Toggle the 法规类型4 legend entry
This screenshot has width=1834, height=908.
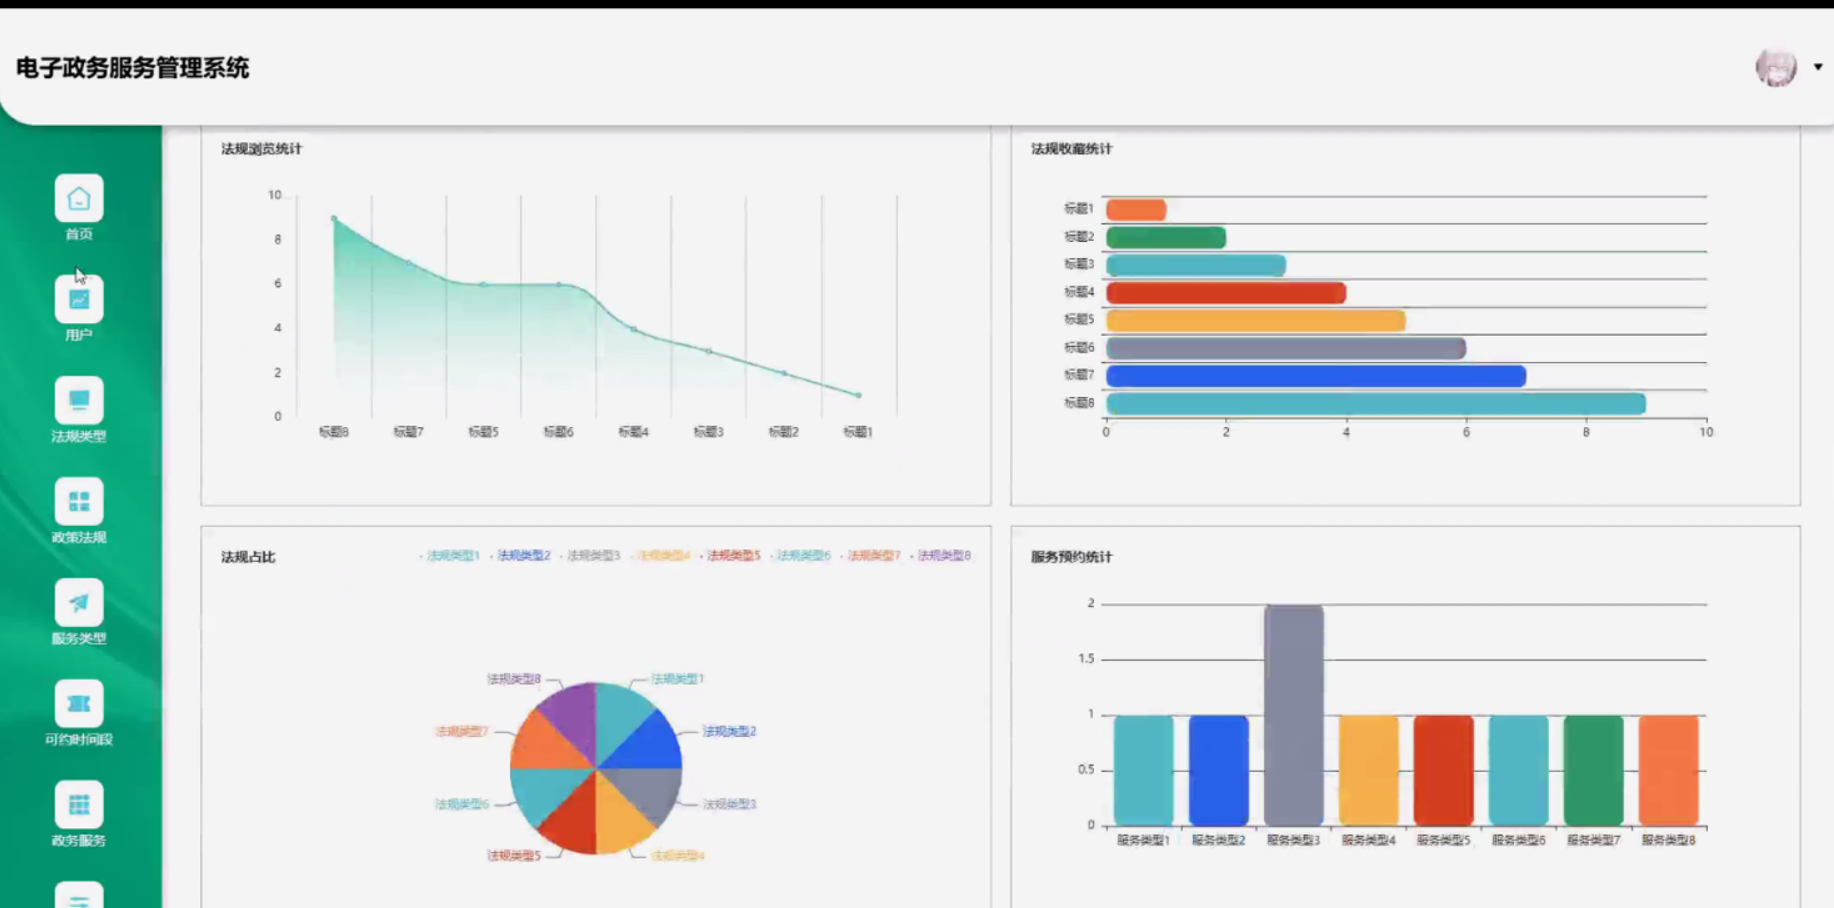660,556
